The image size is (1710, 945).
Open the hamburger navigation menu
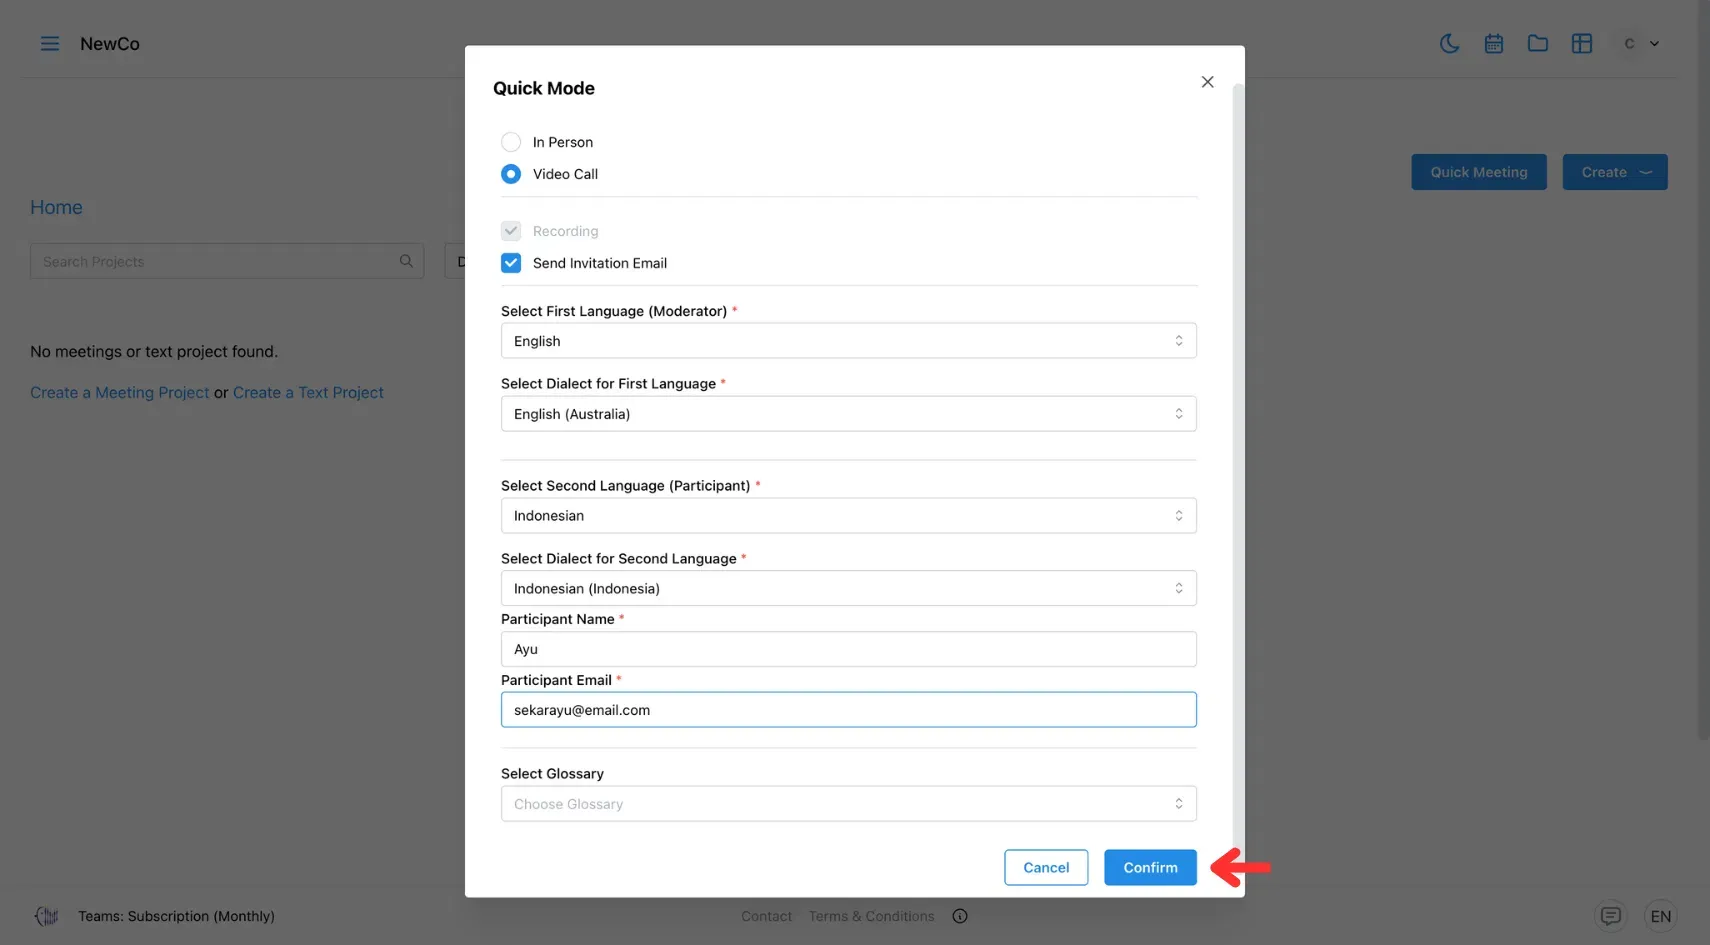[x=49, y=43]
